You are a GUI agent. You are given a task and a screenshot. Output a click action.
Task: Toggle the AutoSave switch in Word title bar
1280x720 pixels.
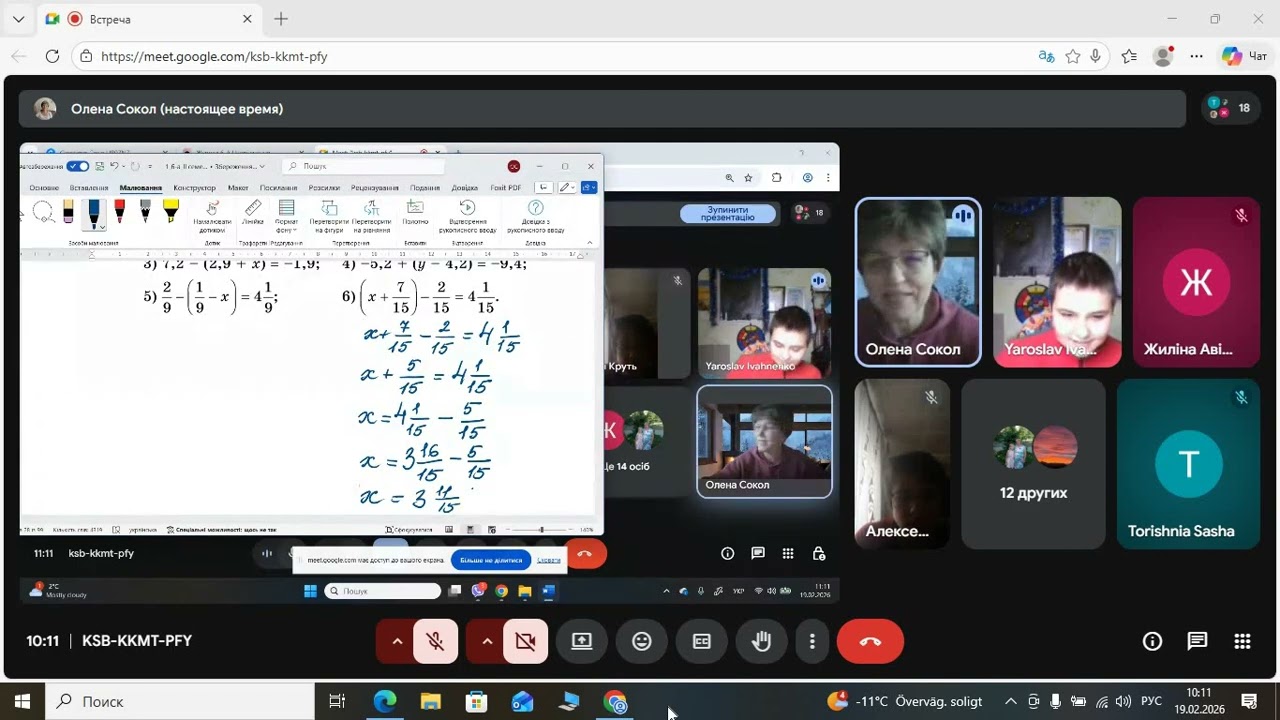(x=78, y=166)
